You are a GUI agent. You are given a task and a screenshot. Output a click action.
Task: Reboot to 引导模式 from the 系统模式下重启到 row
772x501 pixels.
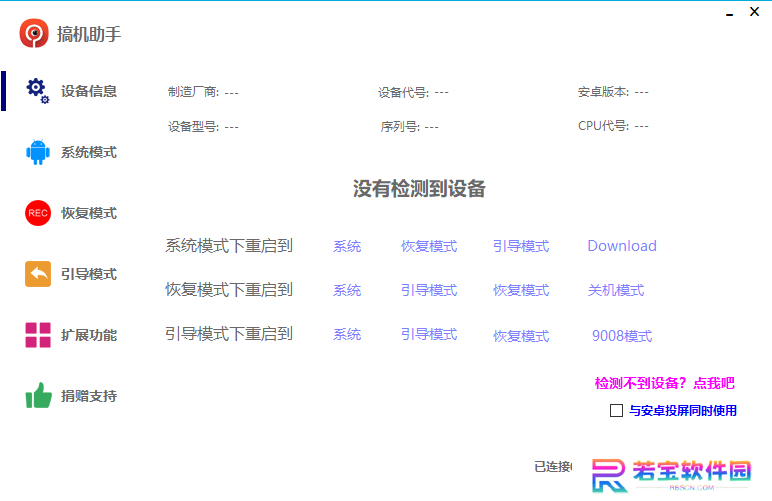521,246
